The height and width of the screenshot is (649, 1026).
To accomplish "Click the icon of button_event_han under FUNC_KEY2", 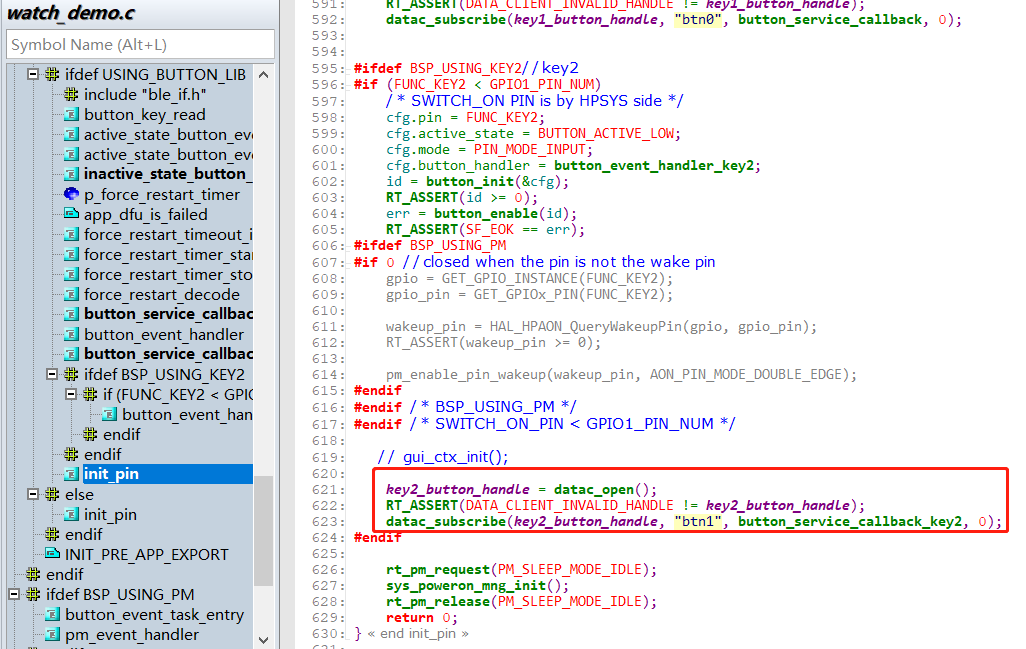I will coord(109,415).
